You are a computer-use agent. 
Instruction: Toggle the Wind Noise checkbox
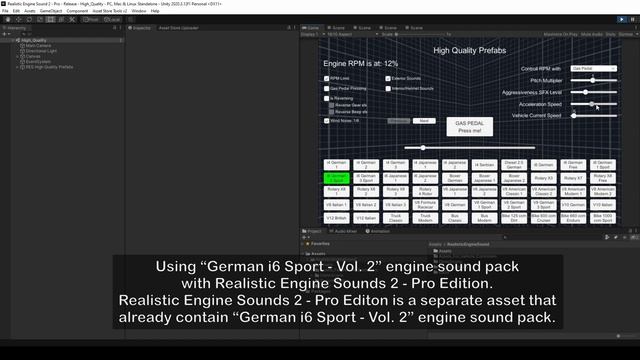tap(327, 121)
